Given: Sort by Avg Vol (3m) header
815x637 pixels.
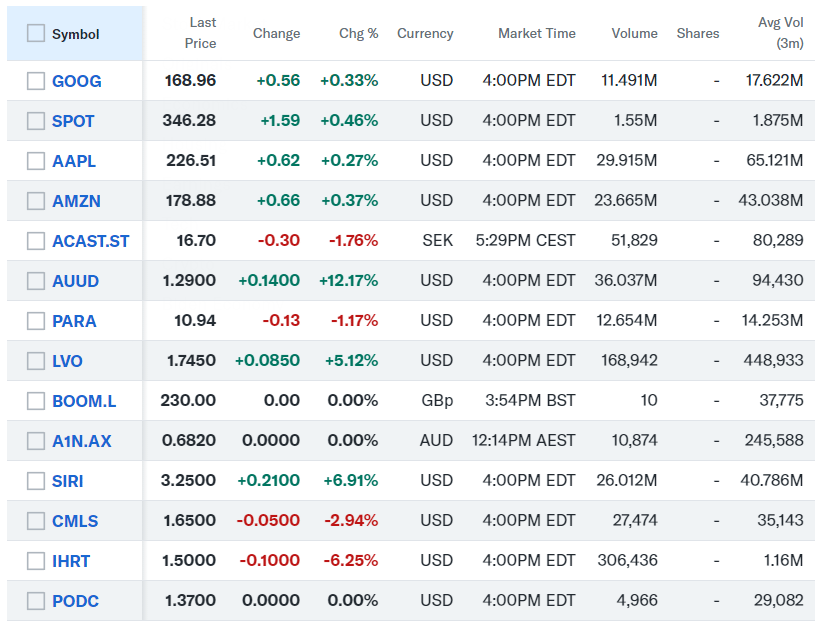Looking at the screenshot, I should coord(780,33).
